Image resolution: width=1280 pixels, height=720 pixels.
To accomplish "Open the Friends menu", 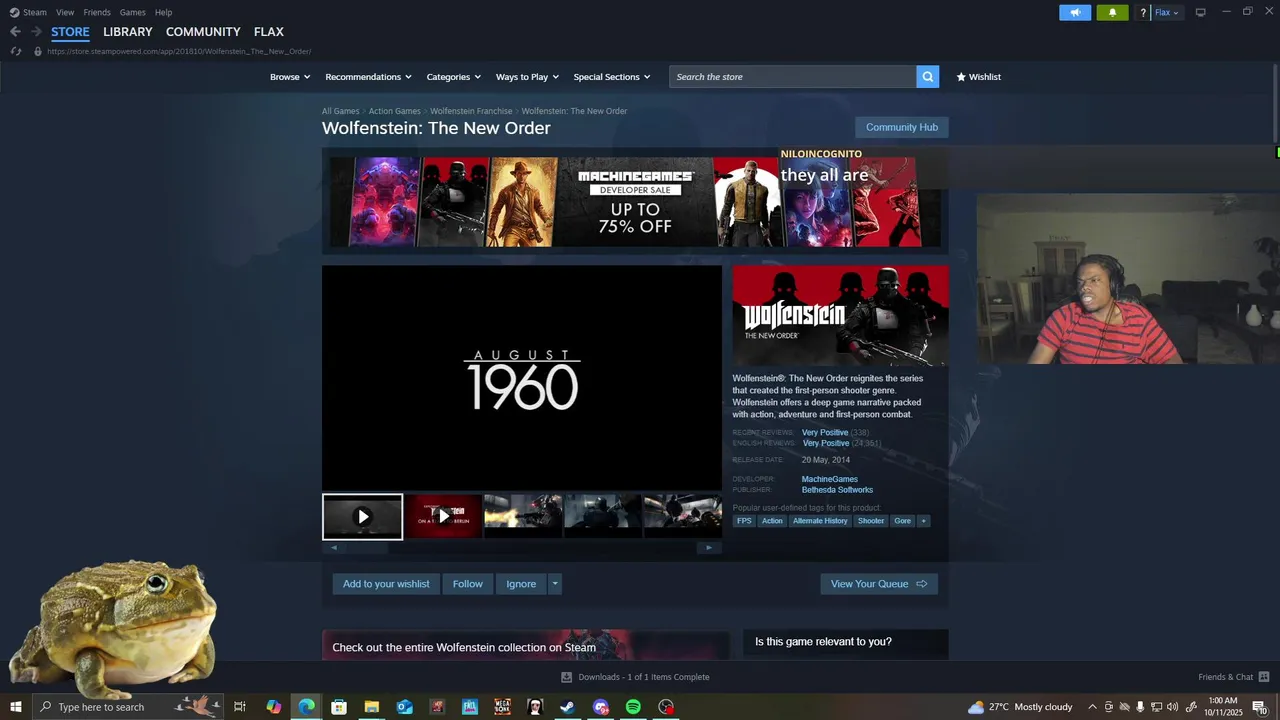I will (97, 12).
